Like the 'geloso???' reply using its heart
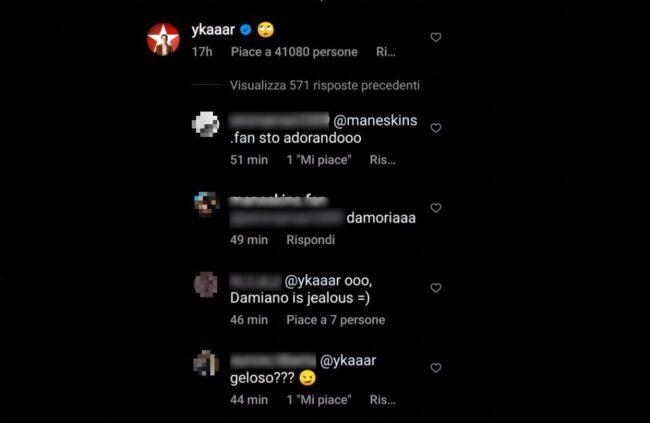Viewport: 650px width, 423px height. (436, 368)
